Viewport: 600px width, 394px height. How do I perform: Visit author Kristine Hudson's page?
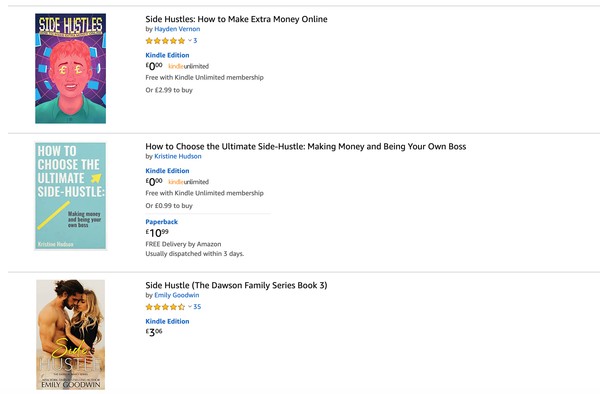point(178,156)
